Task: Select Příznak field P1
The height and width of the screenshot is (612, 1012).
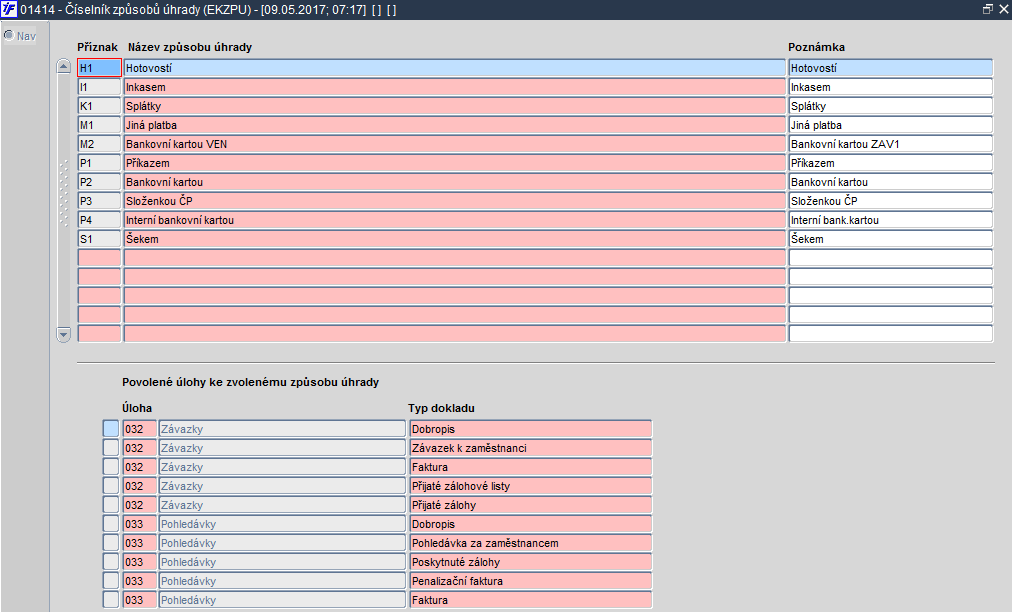Action: 99,163
